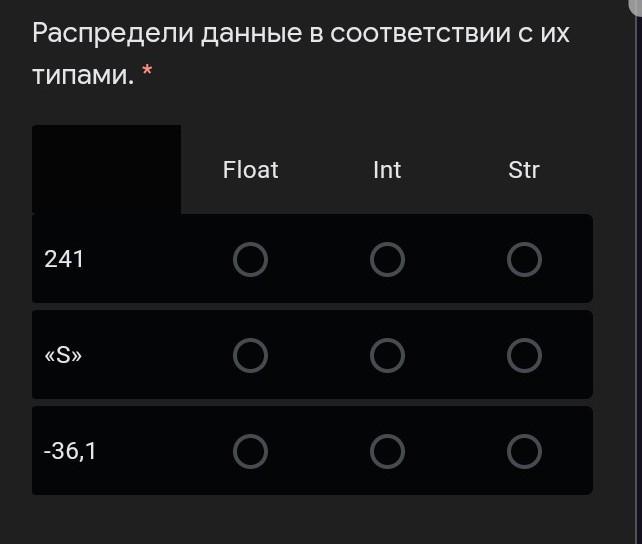Pick Int for the -36,1 row
The width and height of the screenshot is (642, 544).
387,452
